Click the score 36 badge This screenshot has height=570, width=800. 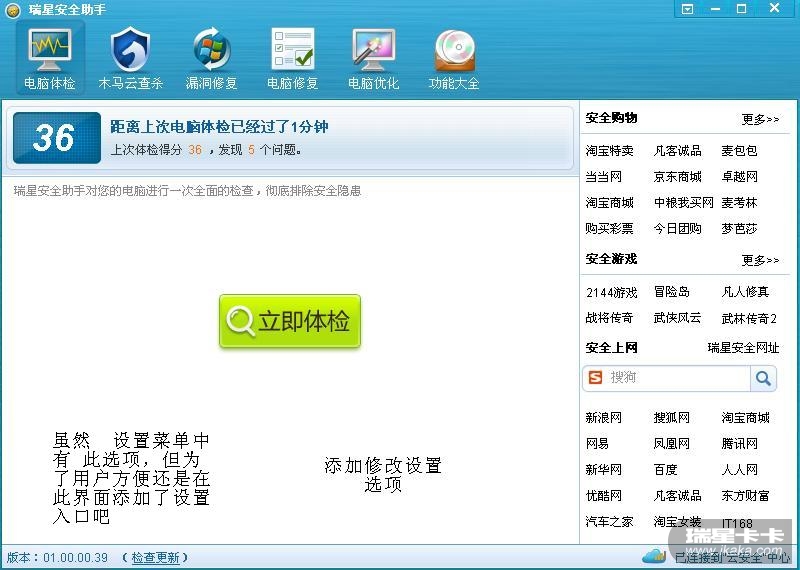[x=57, y=138]
